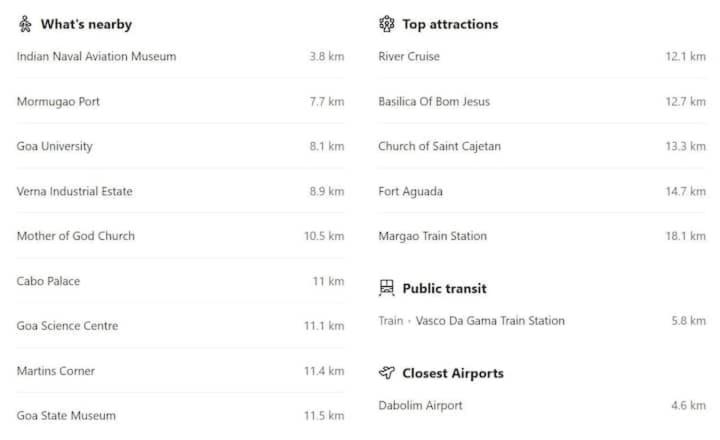This screenshot has width=720, height=440.
Task: Click the Top attractions ferris wheel icon
Action: click(387, 24)
